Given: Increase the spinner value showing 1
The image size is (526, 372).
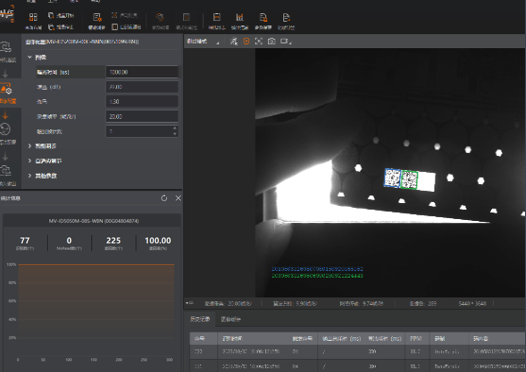Looking at the screenshot, I should [x=174, y=128].
